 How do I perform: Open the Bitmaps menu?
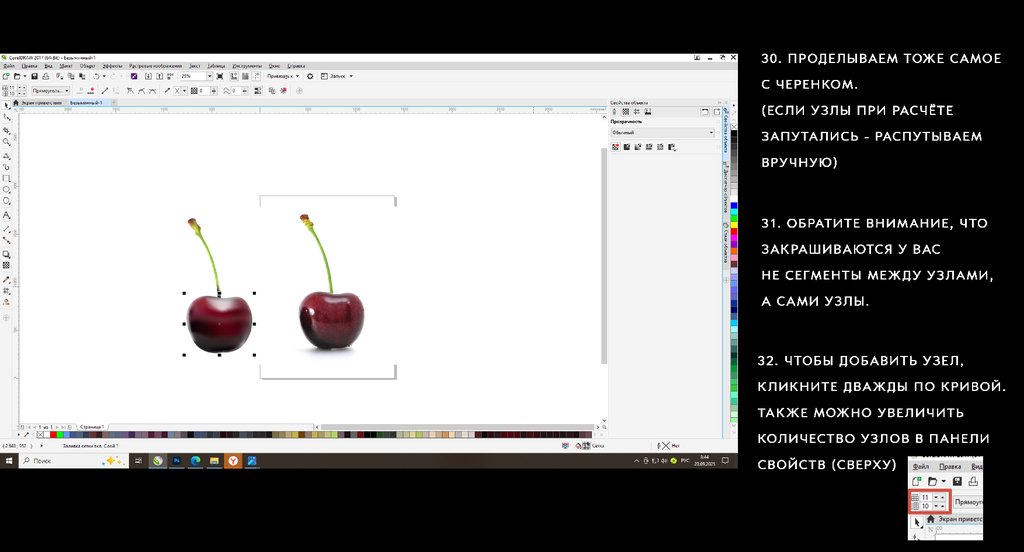(155, 66)
